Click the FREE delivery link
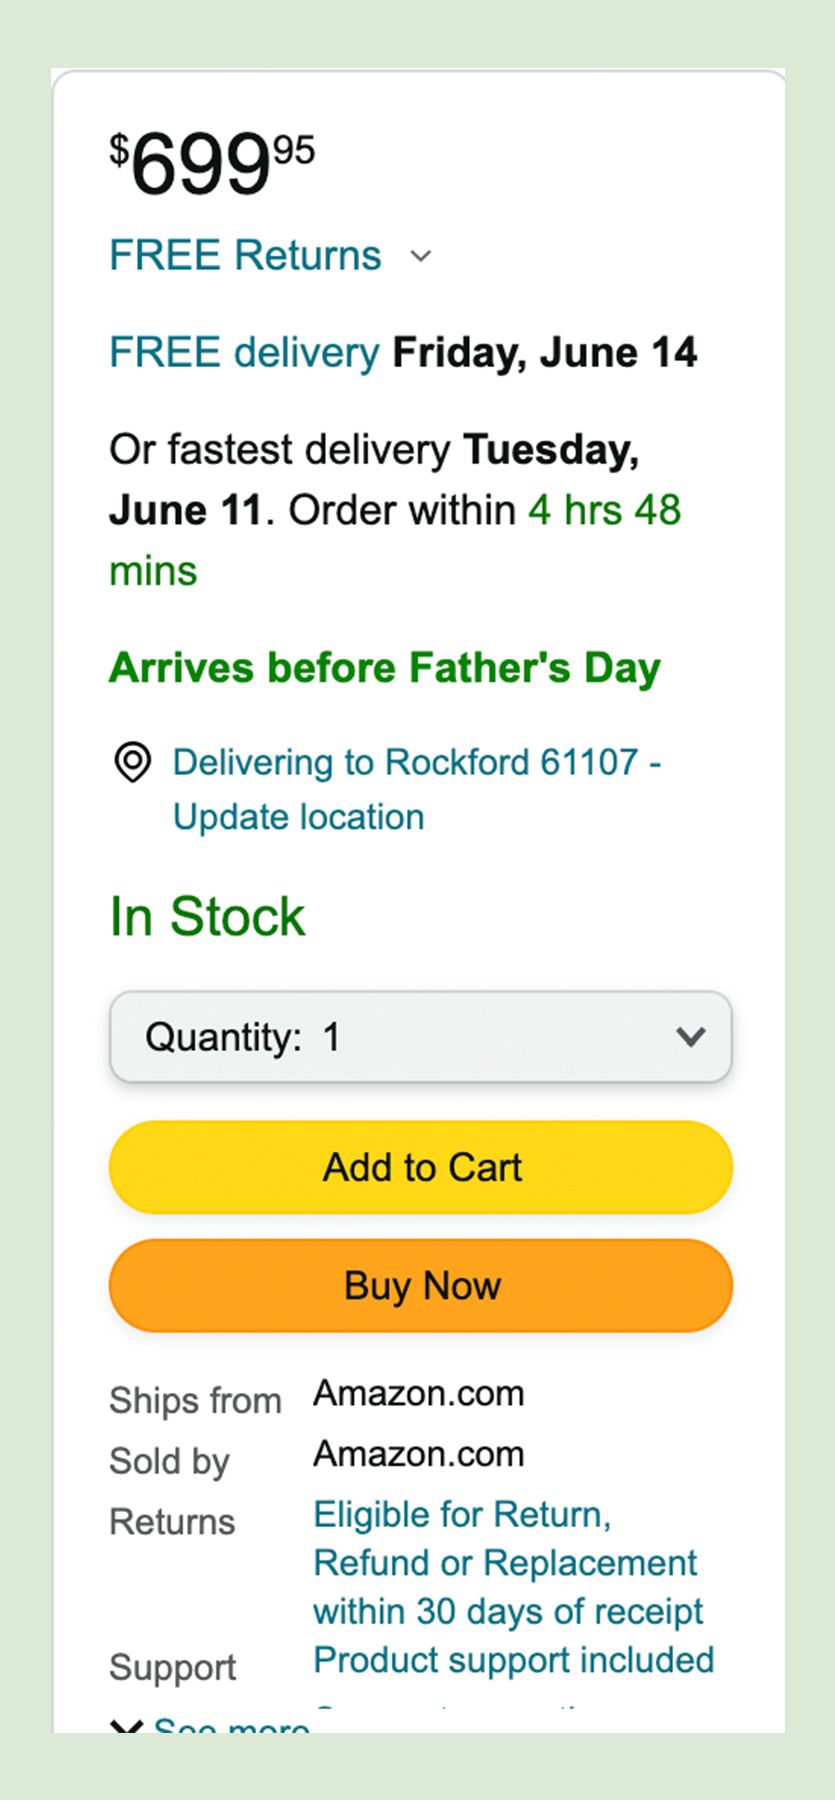 point(244,352)
